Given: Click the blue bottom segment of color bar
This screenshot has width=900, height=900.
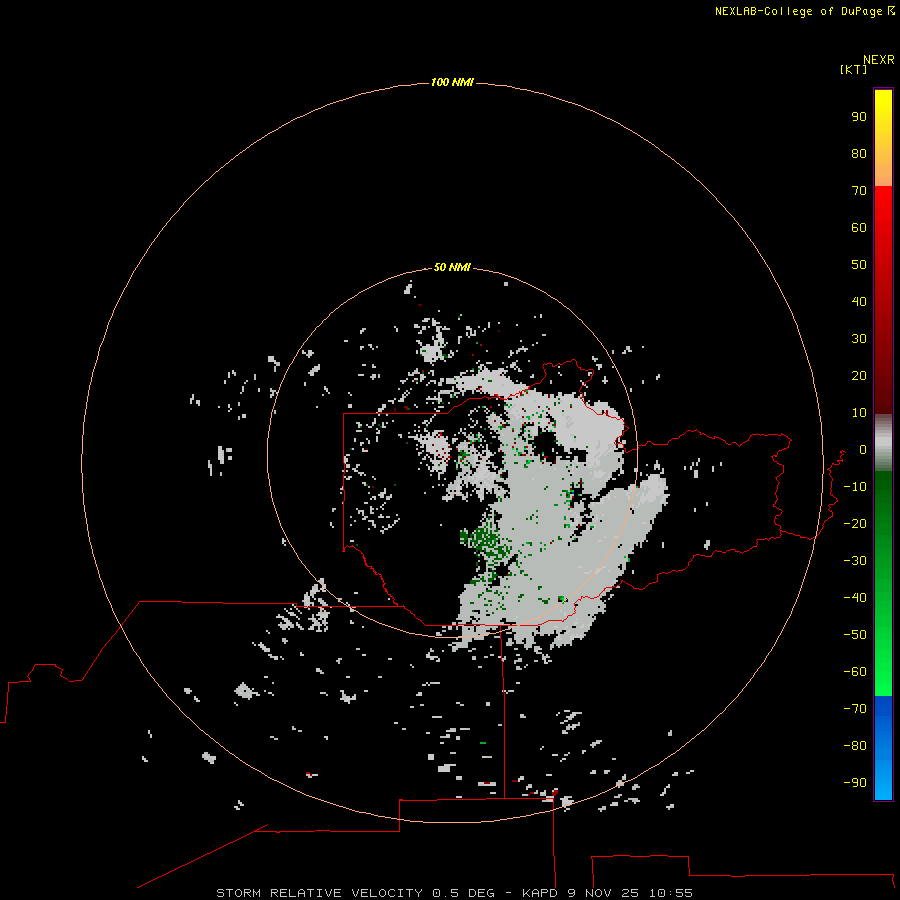Looking at the screenshot, I should pyautogui.click(x=883, y=747).
